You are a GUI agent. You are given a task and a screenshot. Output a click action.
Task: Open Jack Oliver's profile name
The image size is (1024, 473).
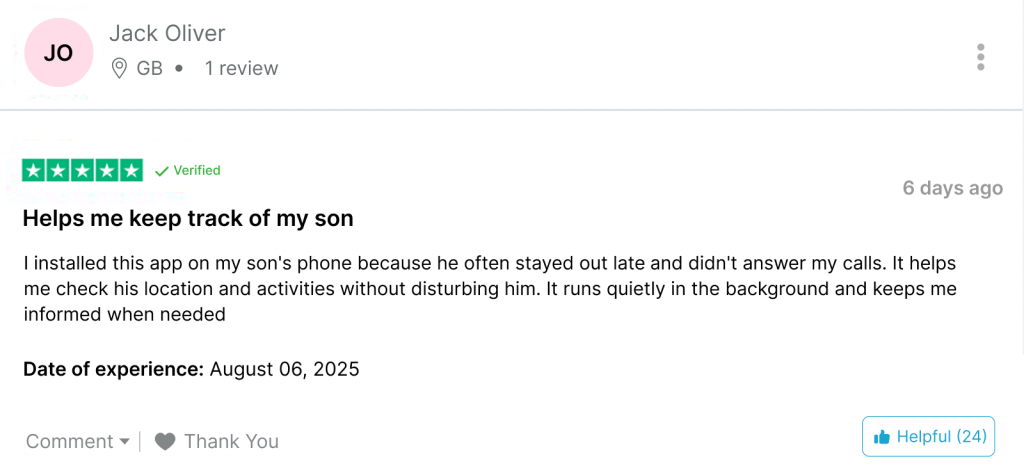click(x=167, y=33)
